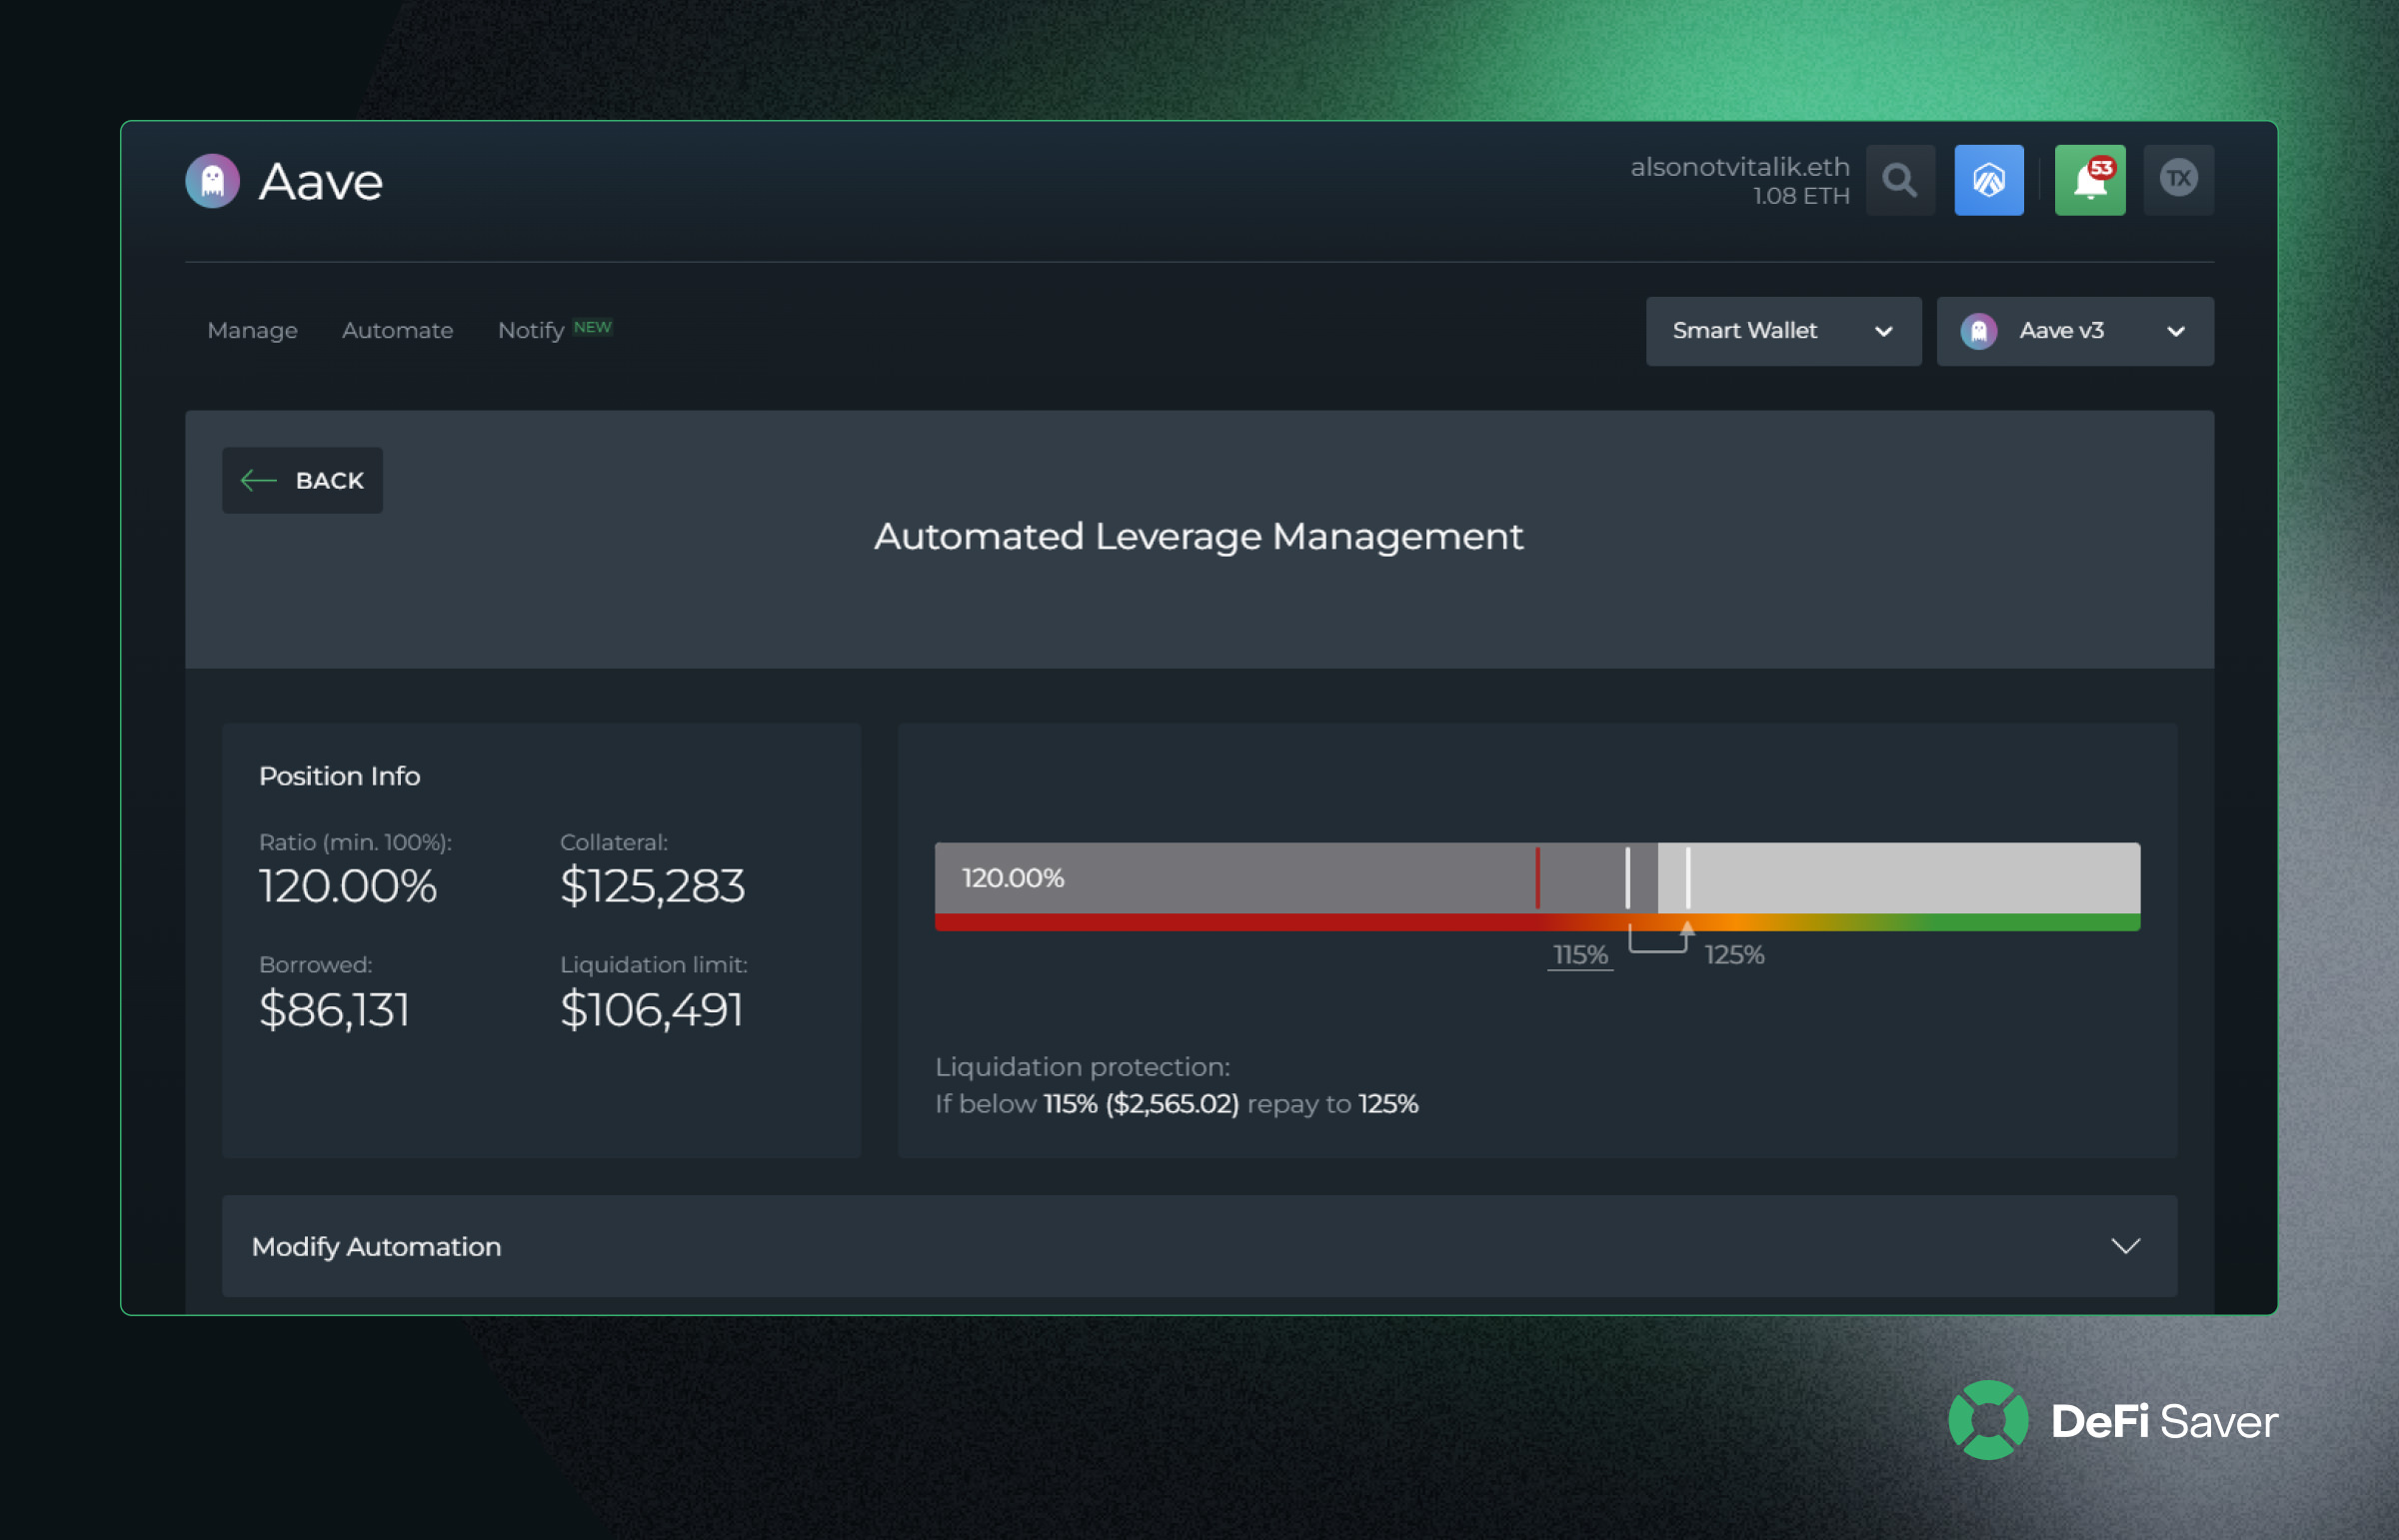Click the 125% target ratio label
2399x1540 pixels.
coord(1734,955)
